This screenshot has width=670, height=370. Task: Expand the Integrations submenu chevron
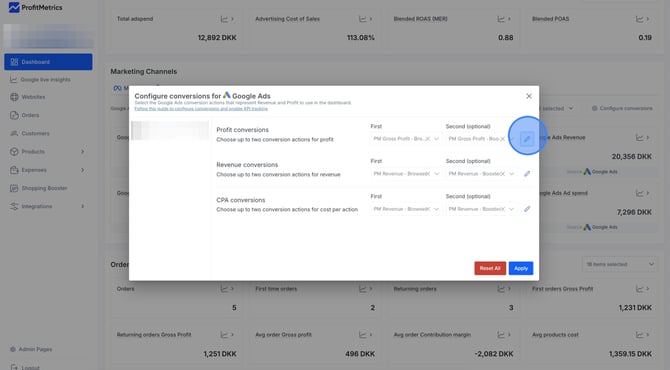coord(82,206)
